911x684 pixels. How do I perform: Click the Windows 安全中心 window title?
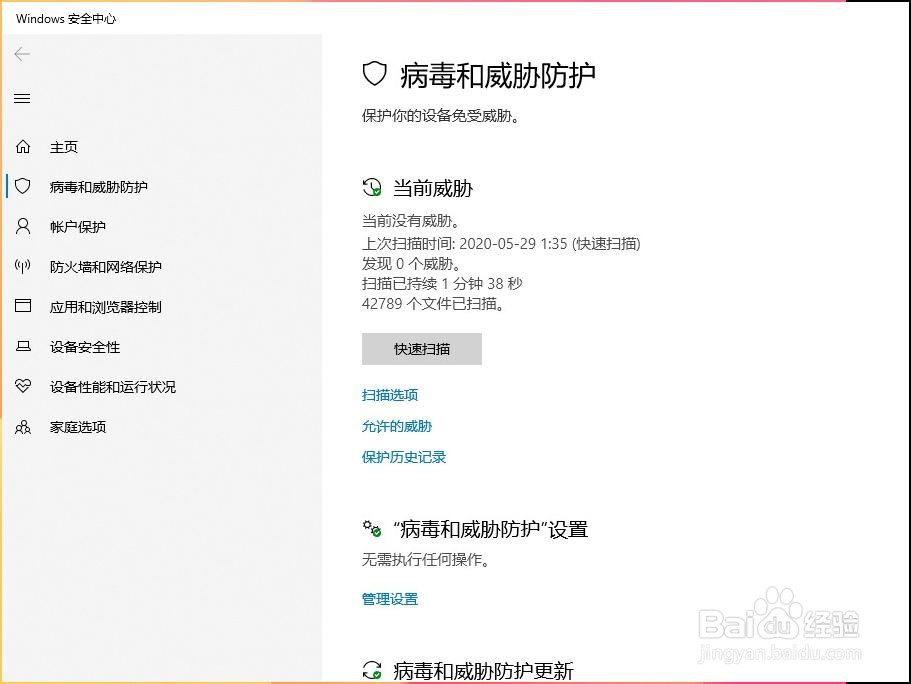click(66, 19)
